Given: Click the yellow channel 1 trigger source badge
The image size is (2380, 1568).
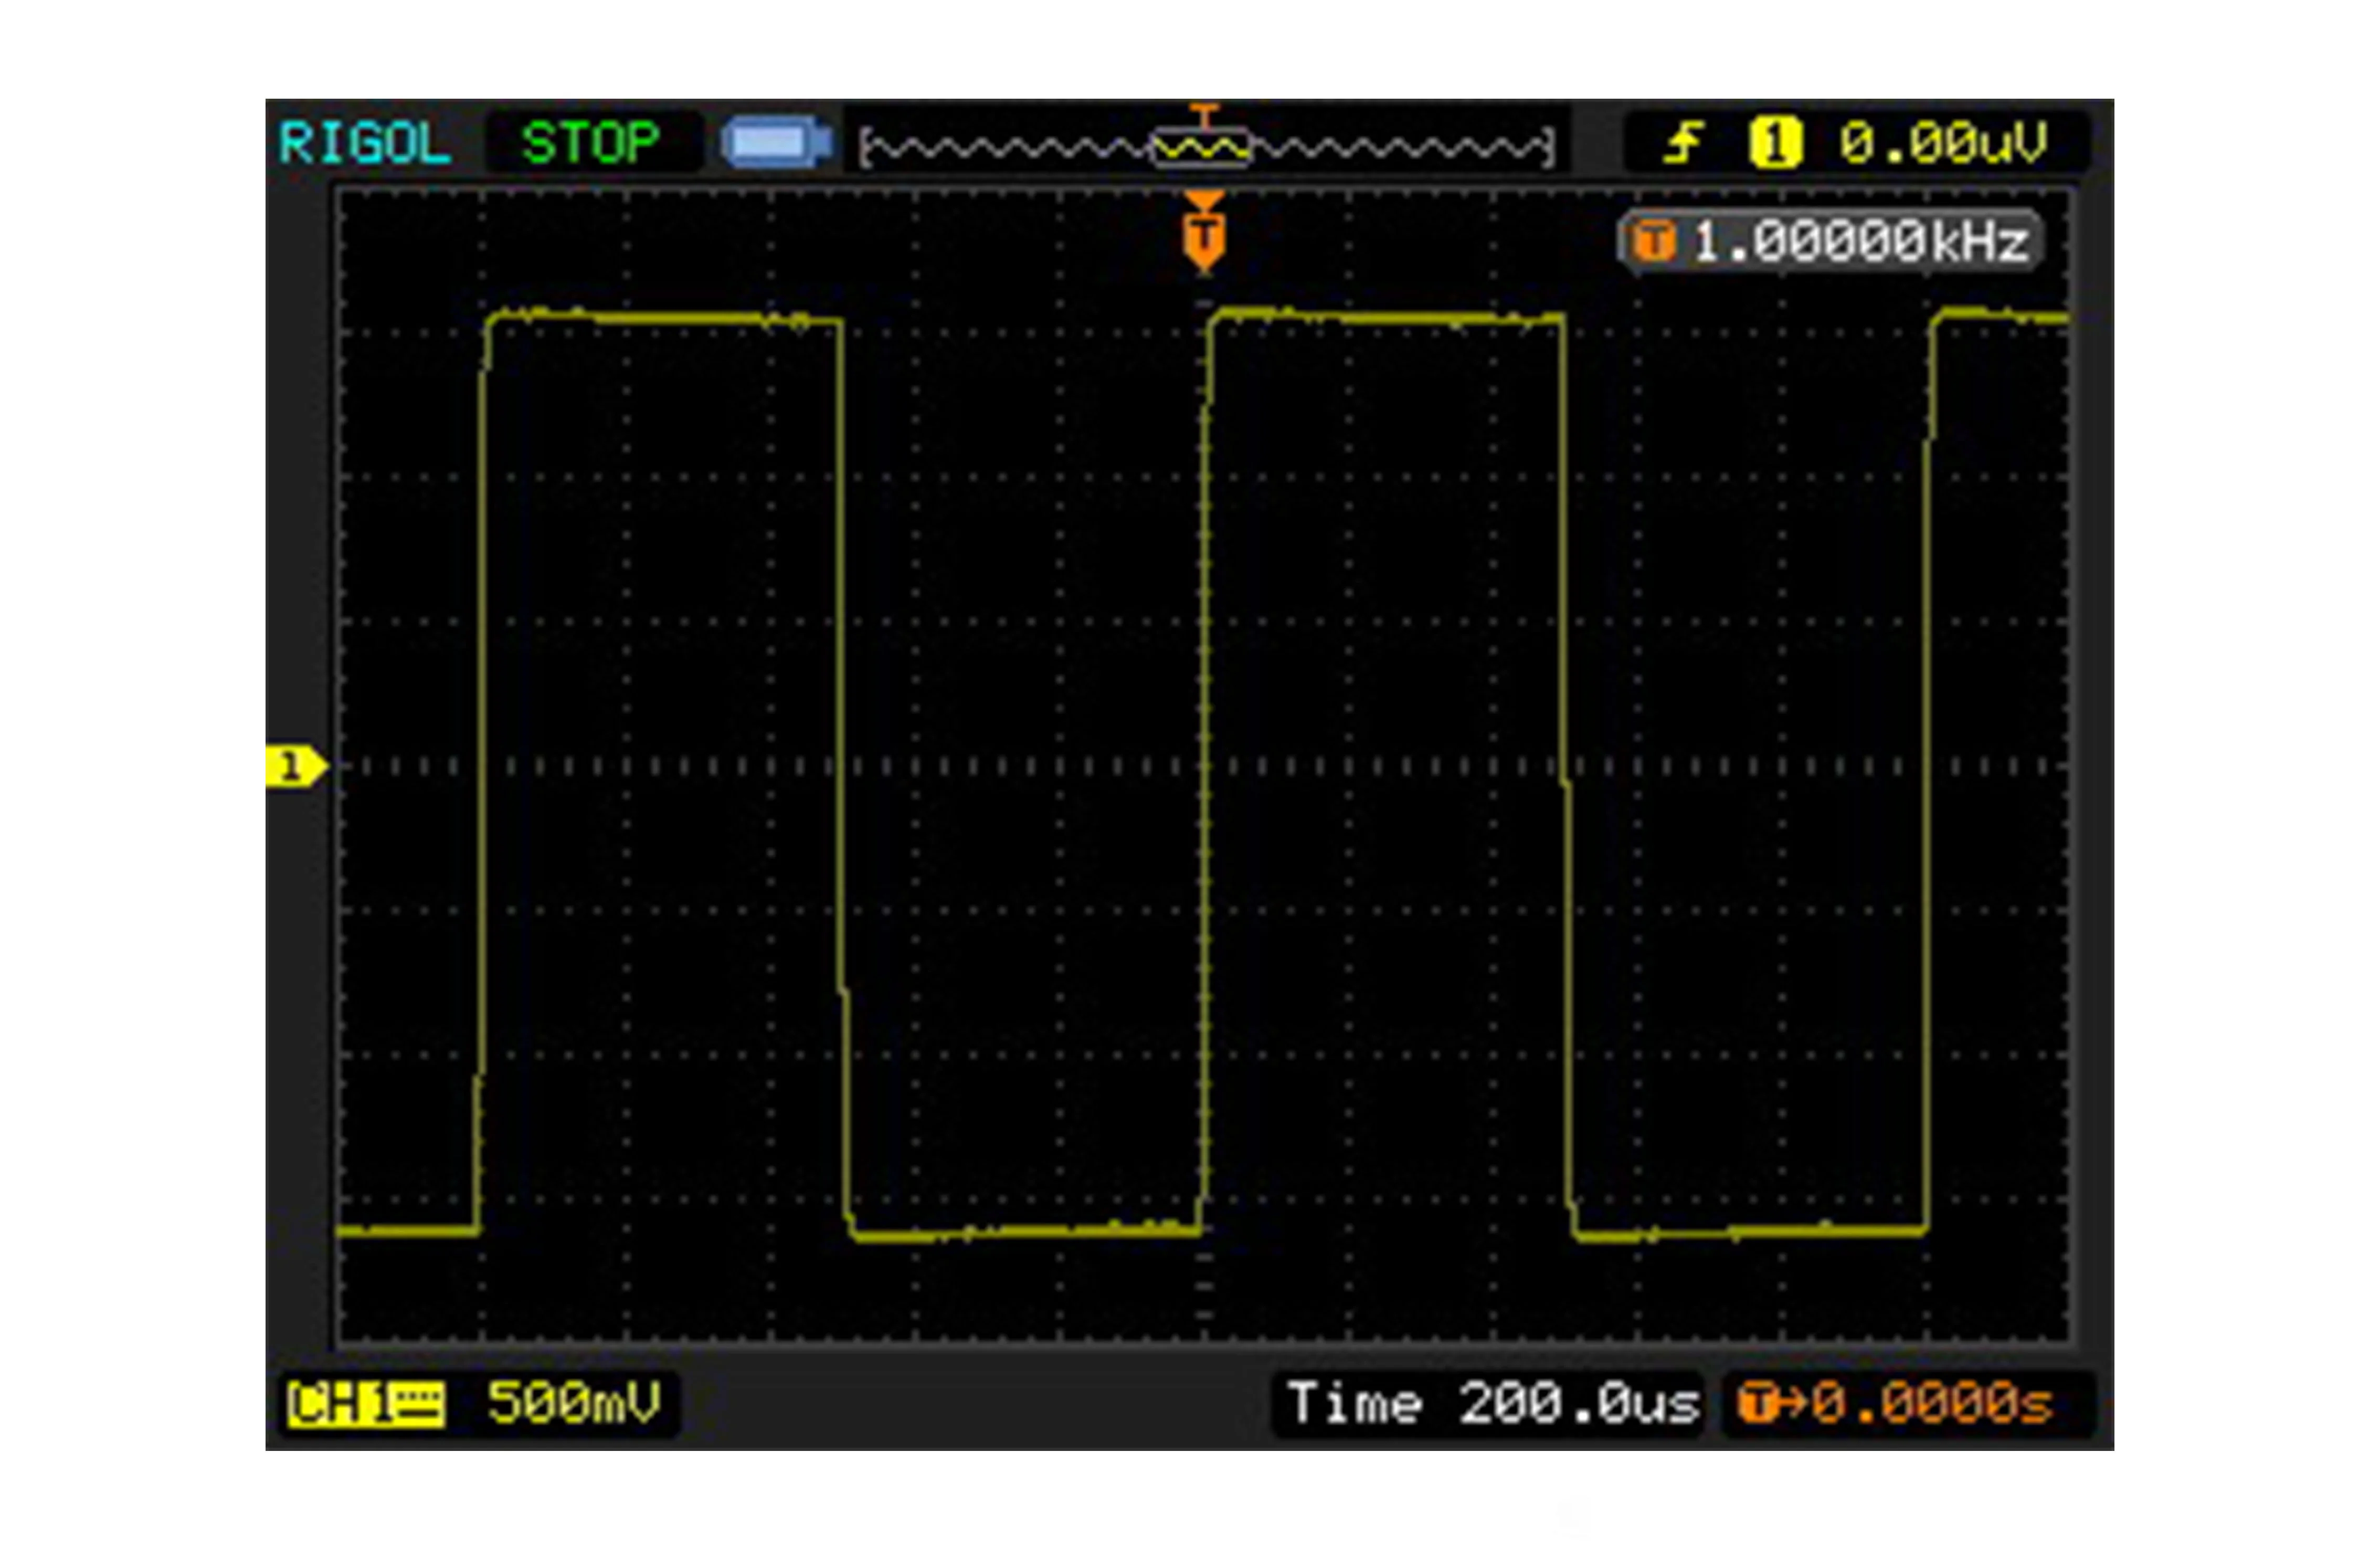Looking at the screenshot, I should [x=1775, y=142].
